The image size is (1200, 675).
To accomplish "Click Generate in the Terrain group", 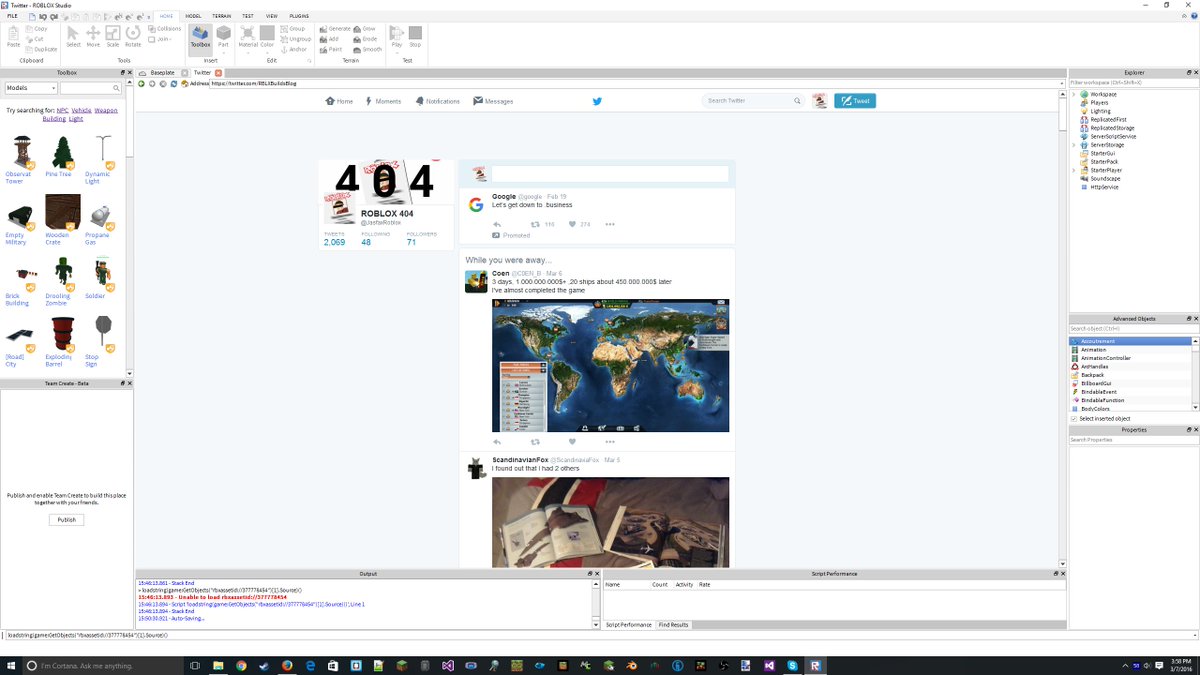I will tap(336, 29).
